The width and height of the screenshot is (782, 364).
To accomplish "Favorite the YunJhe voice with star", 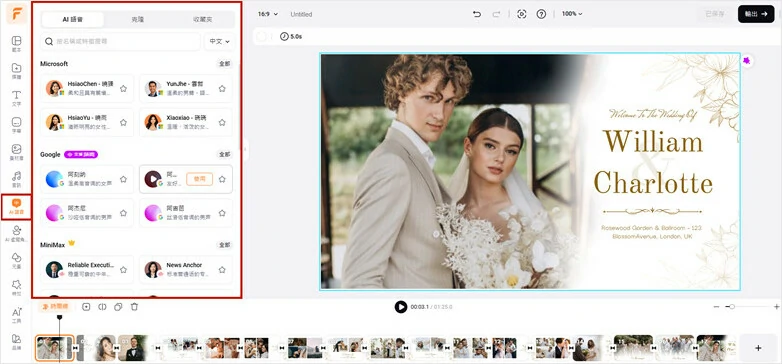I will click(222, 88).
